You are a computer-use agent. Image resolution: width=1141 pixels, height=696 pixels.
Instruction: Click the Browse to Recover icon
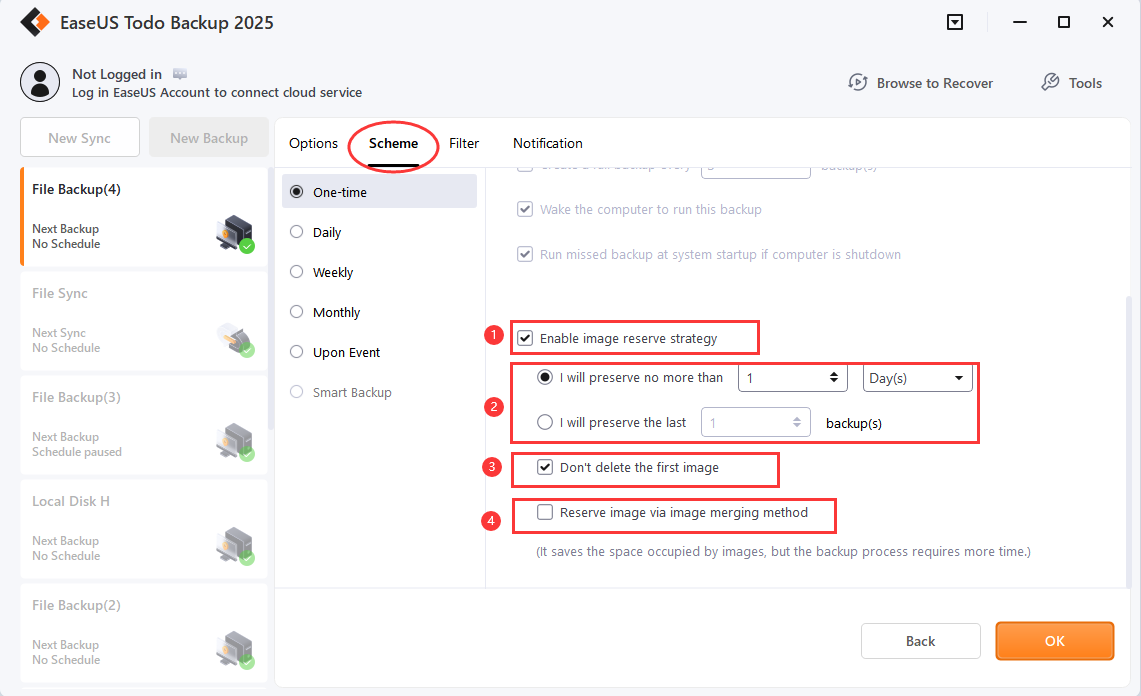(858, 83)
